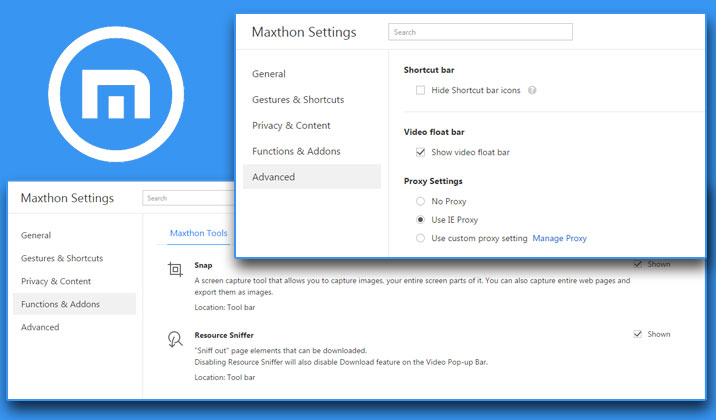The height and width of the screenshot is (420, 716).
Task: Enable Hide Shortcut bar icons checkbox
Action: (420, 90)
